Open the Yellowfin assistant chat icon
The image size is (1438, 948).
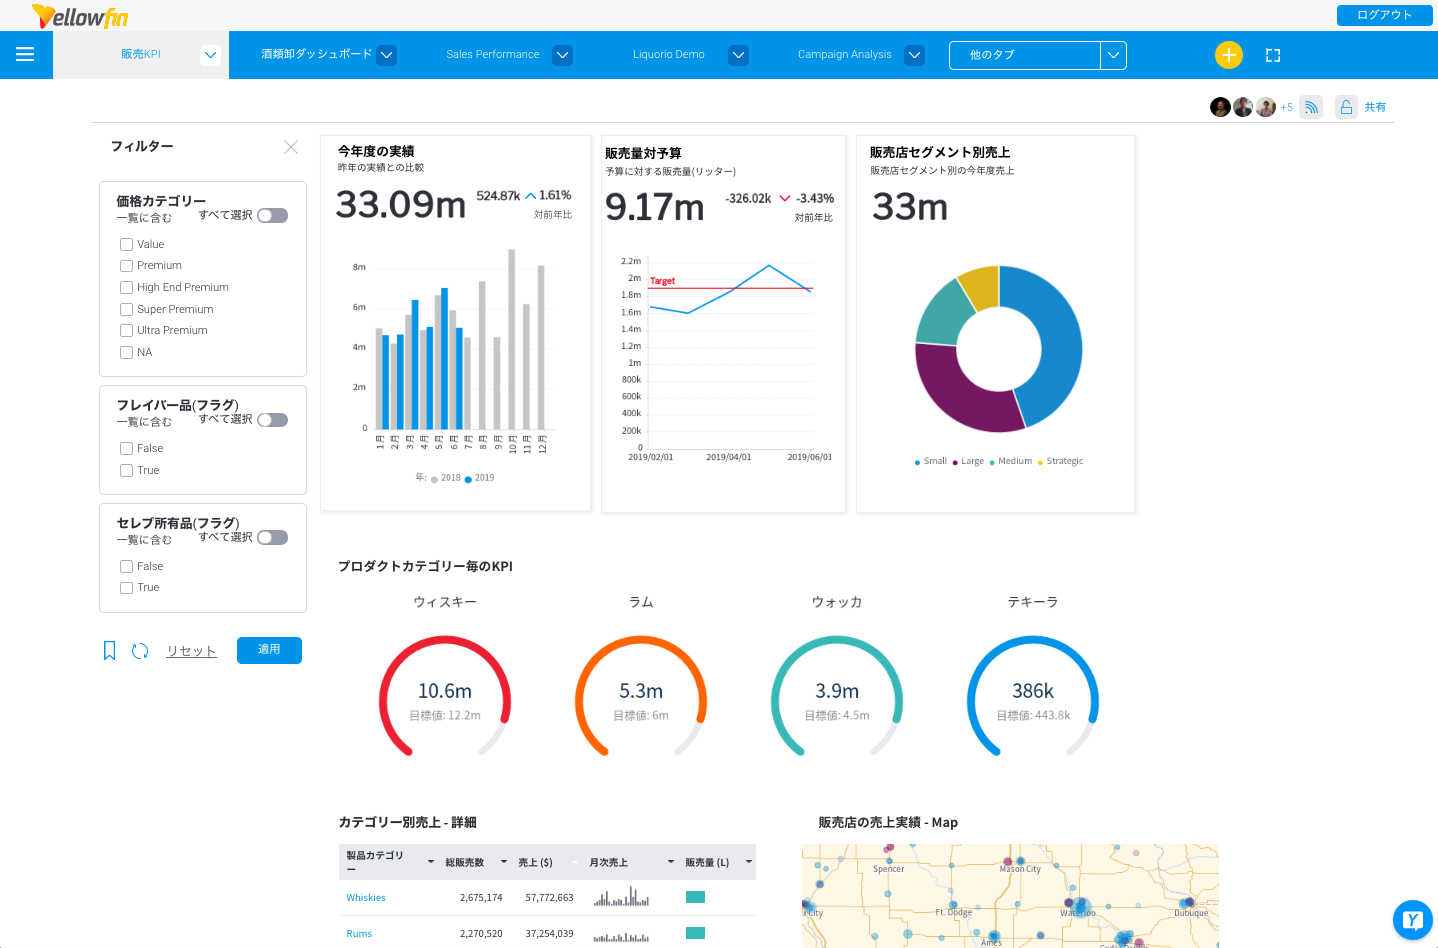1412,920
